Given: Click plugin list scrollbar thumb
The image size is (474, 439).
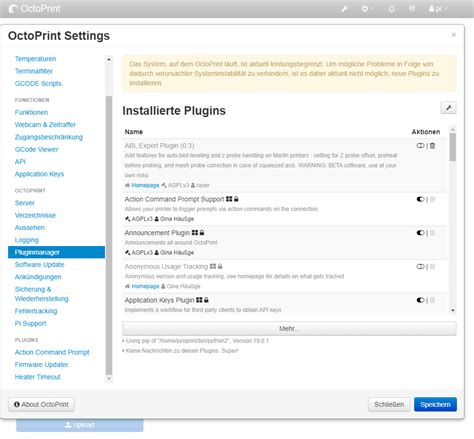Looking at the screenshot, I should [x=452, y=147].
